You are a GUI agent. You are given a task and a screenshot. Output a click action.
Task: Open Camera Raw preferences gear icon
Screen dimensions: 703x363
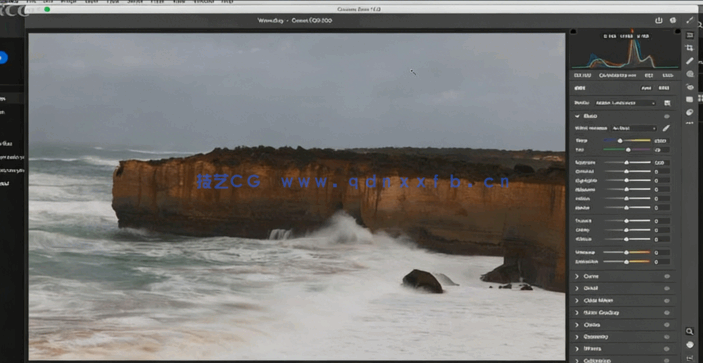(673, 20)
